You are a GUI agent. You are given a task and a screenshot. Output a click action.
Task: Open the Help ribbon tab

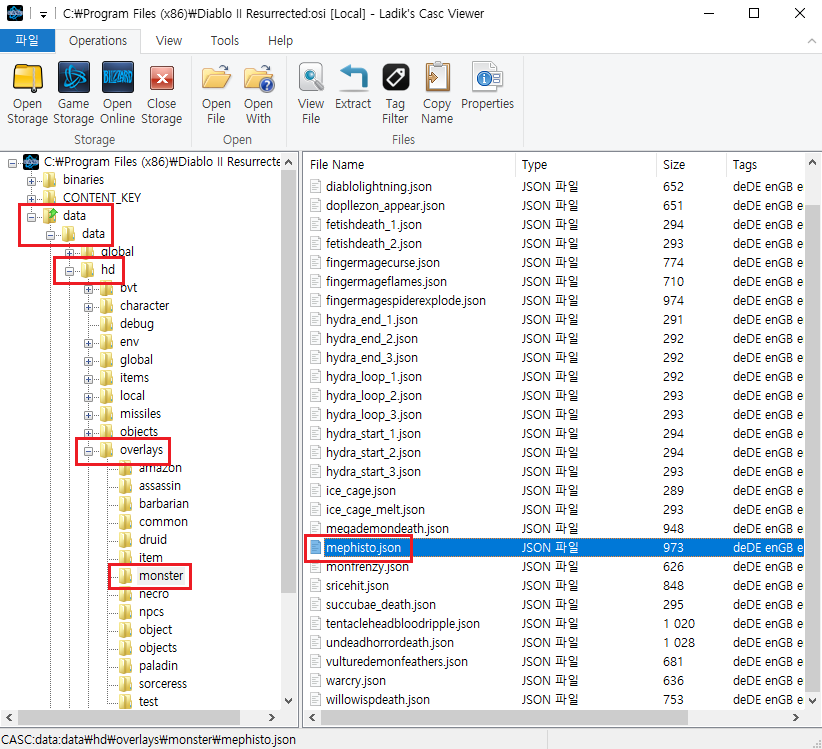[280, 41]
